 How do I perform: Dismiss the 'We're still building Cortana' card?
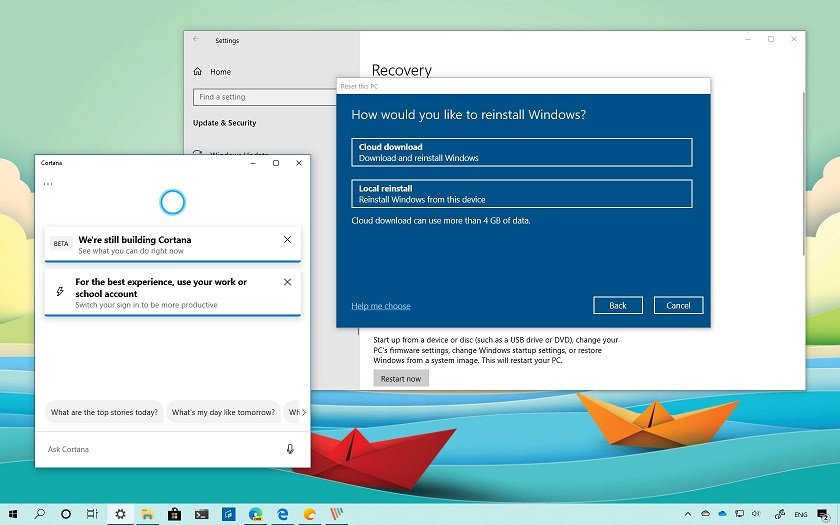point(287,240)
